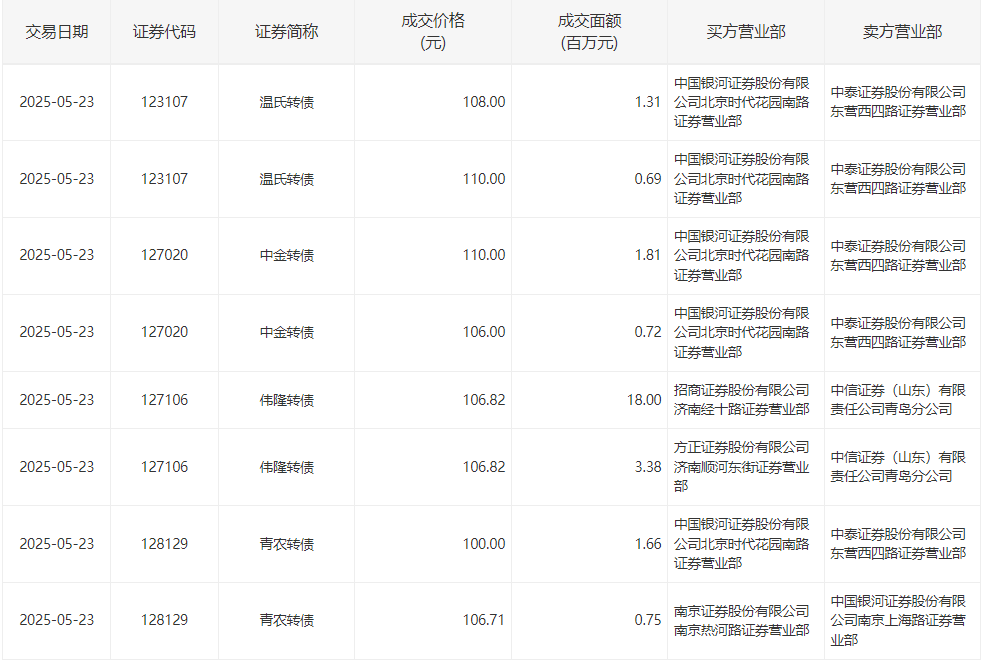Click 青农转债 in the row priced 100.00

(x=287, y=544)
